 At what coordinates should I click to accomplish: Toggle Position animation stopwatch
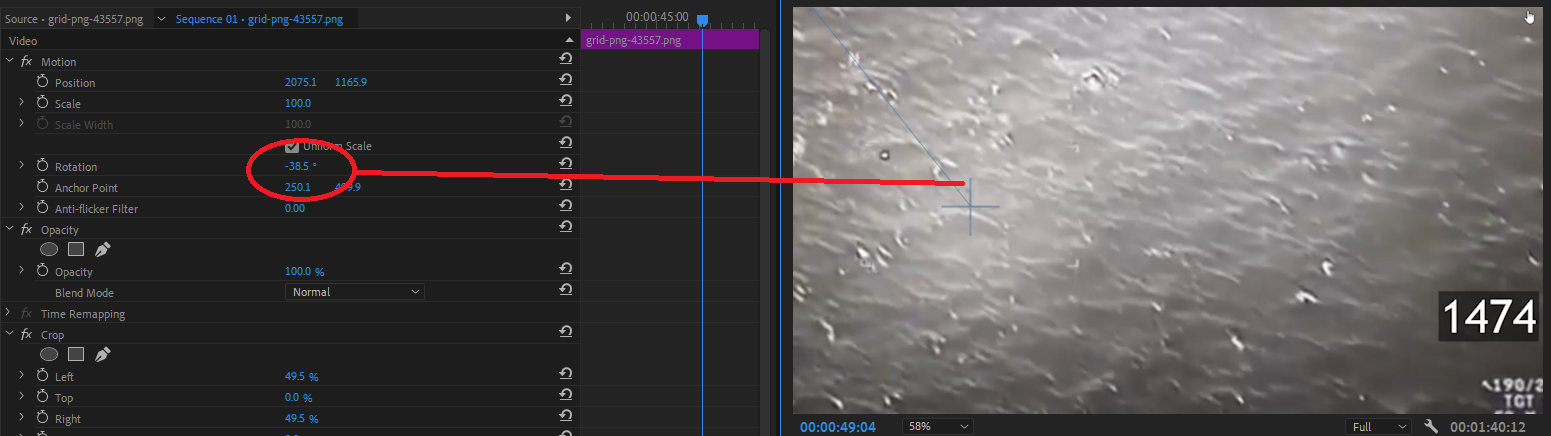tap(42, 82)
